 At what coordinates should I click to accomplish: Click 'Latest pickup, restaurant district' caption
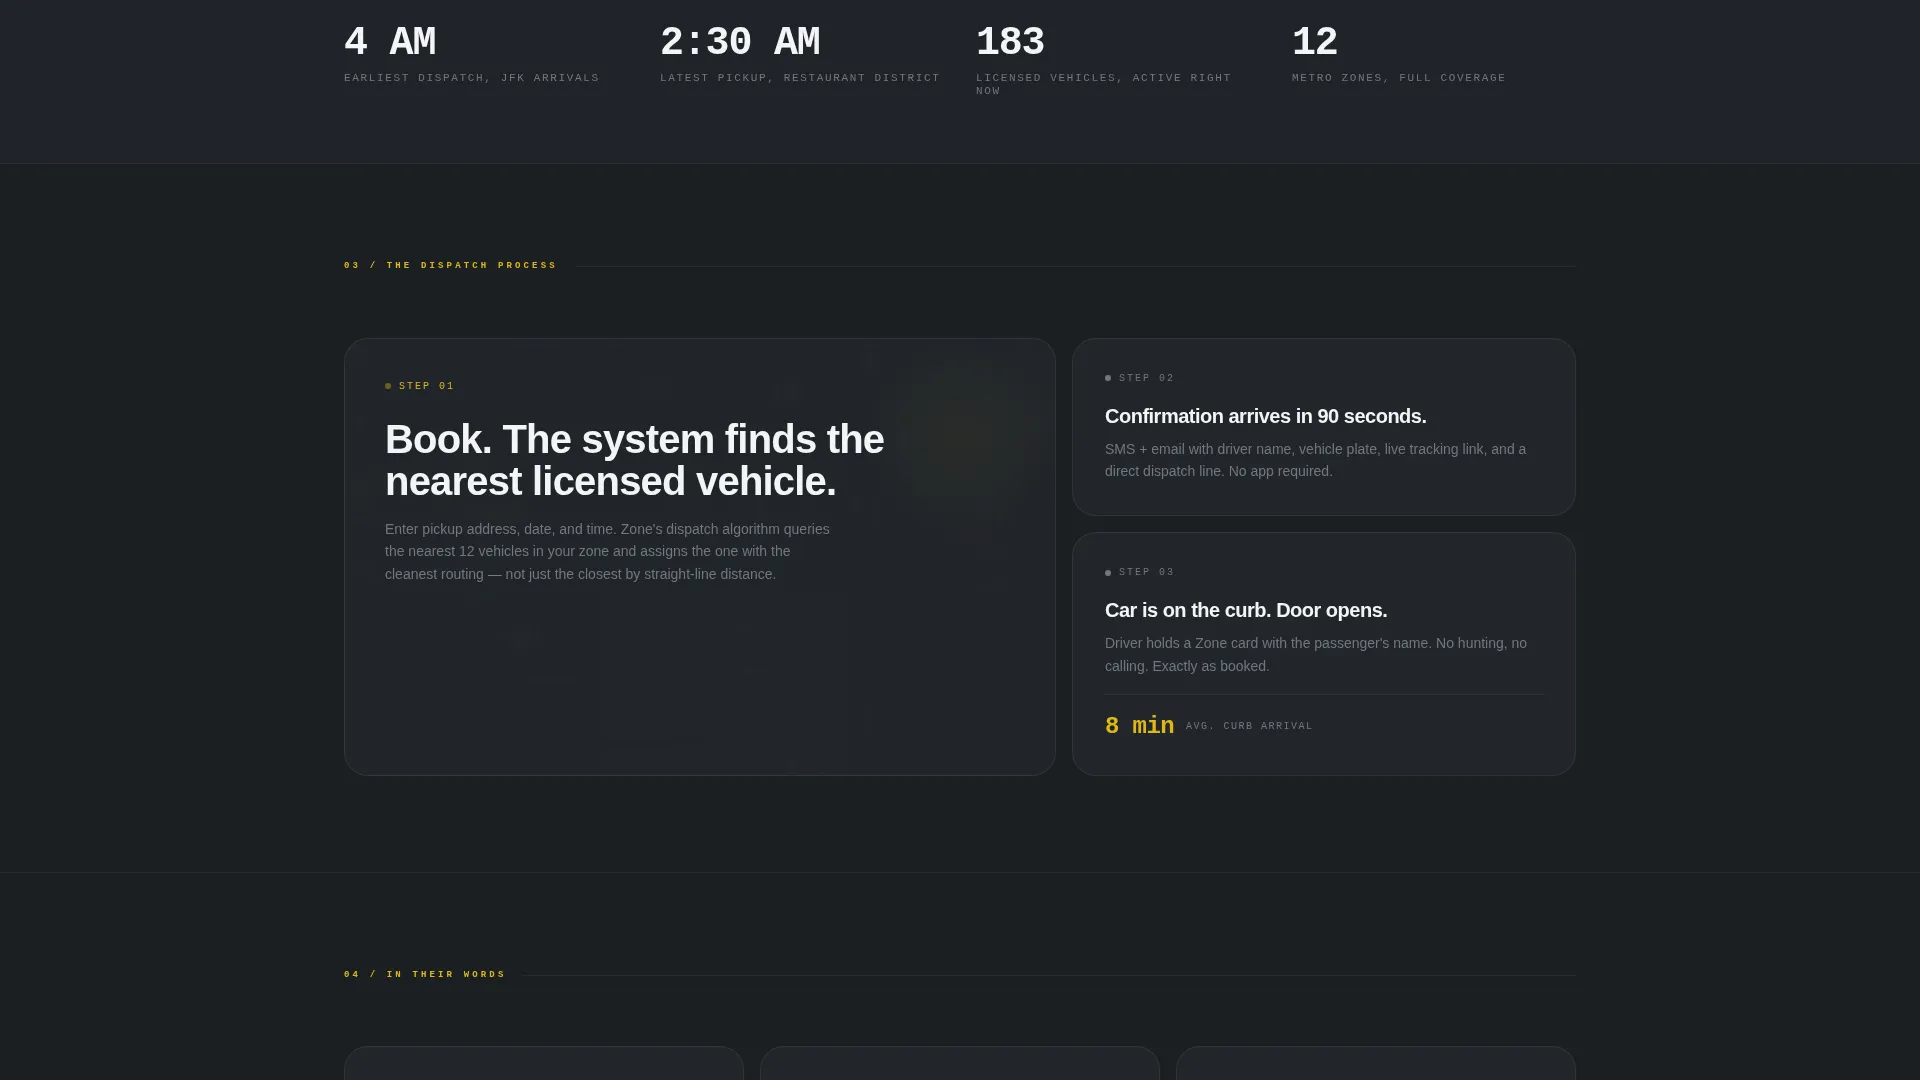tap(800, 78)
